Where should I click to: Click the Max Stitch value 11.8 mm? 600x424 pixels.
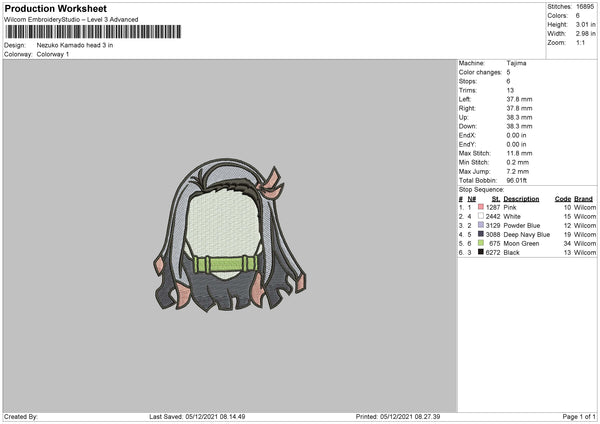(x=519, y=153)
